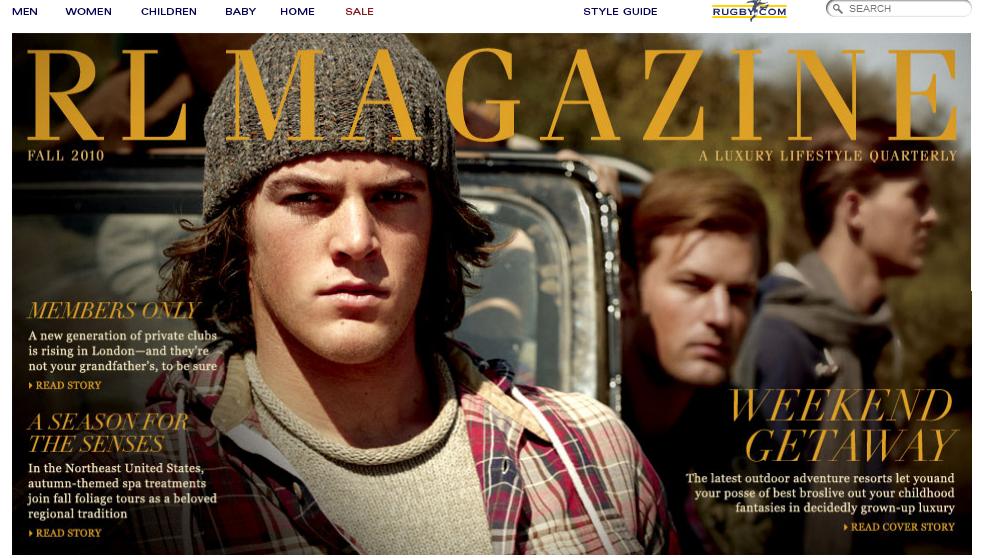Click arrow beside Season for the Senses Read Story
The image size is (981, 558).
(x=31, y=533)
